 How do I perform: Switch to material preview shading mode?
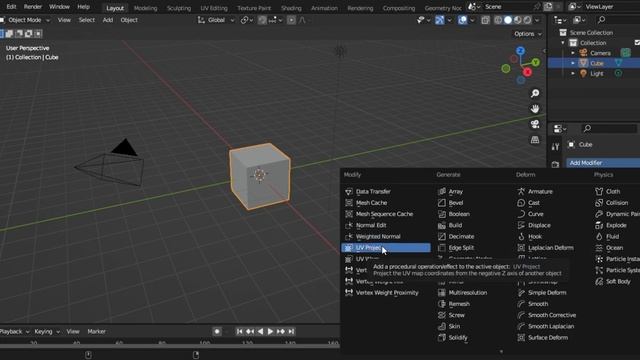tap(518, 20)
